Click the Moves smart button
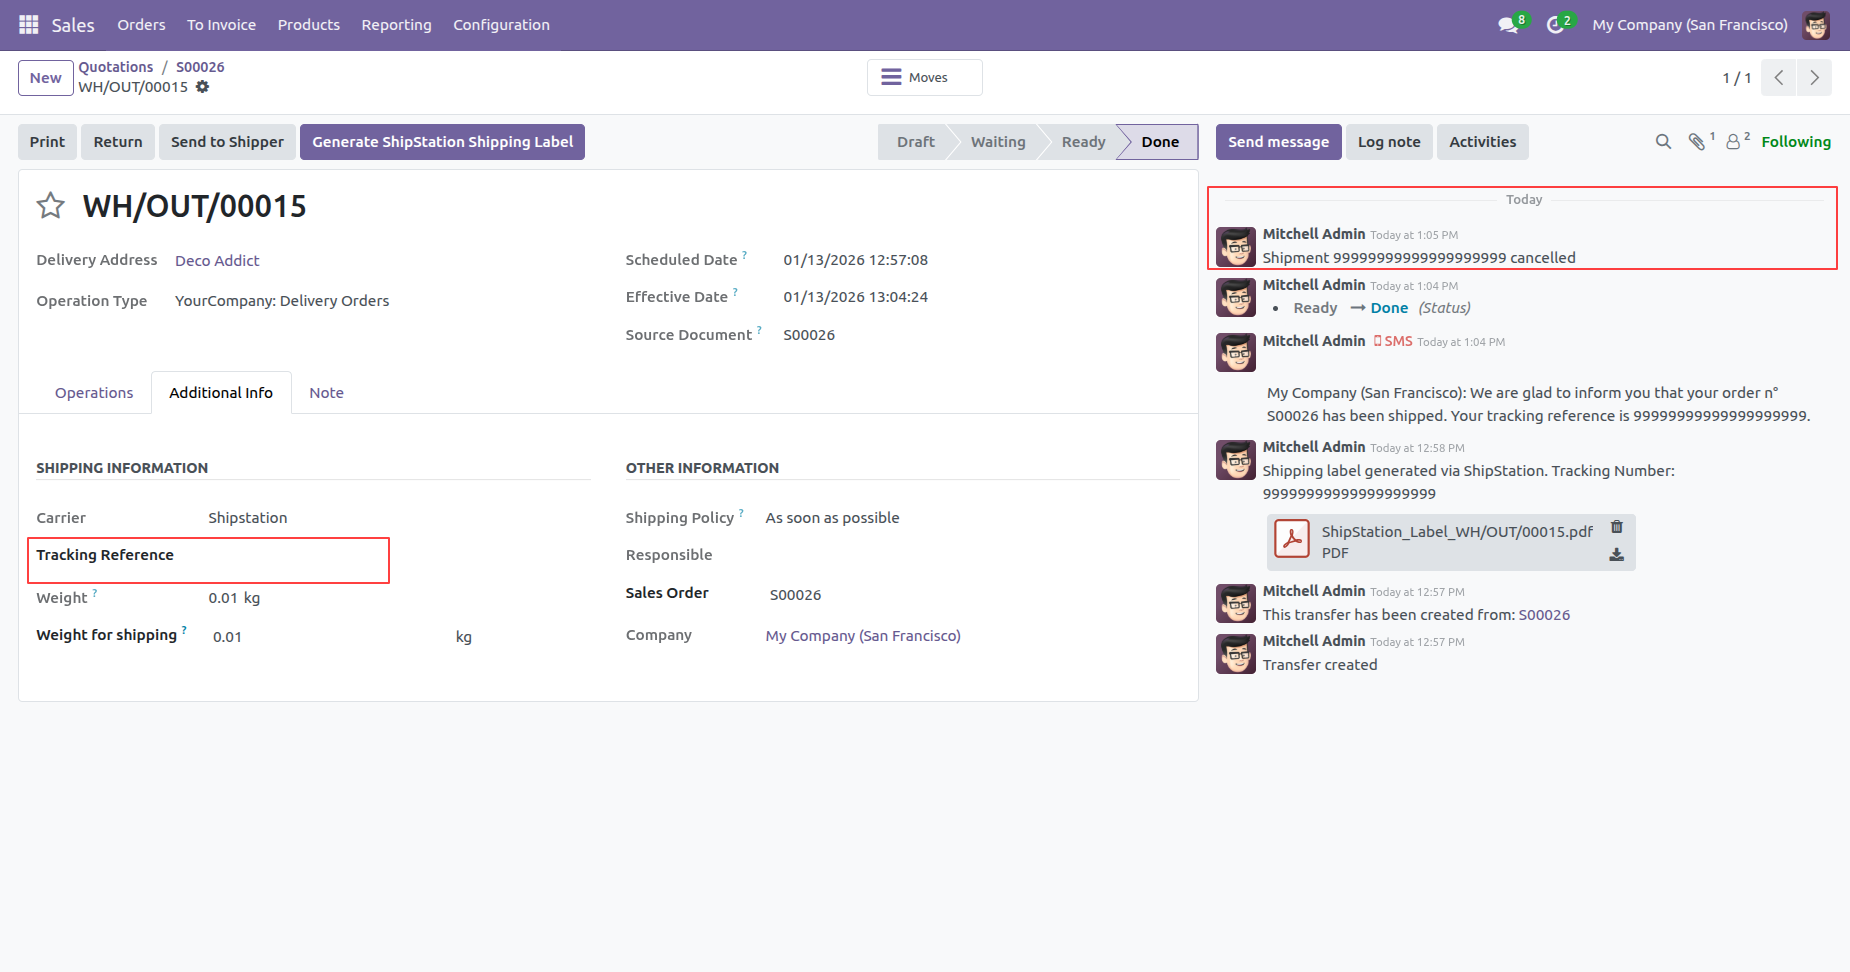The width and height of the screenshot is (1850, 972). (x=925, y=78)
